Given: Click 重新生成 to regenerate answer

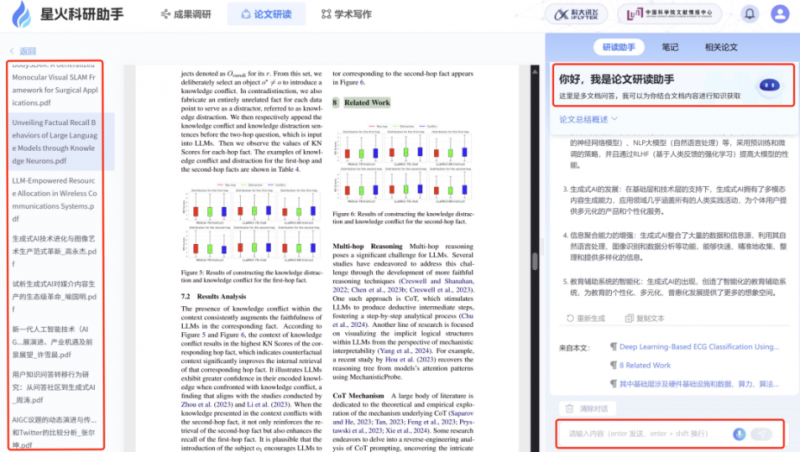Looking at the screenshot, I should click(586, 318).
